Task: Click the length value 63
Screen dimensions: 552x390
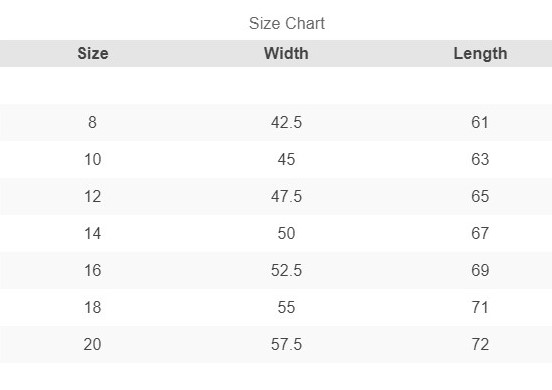Action: [x=480, y=159]
